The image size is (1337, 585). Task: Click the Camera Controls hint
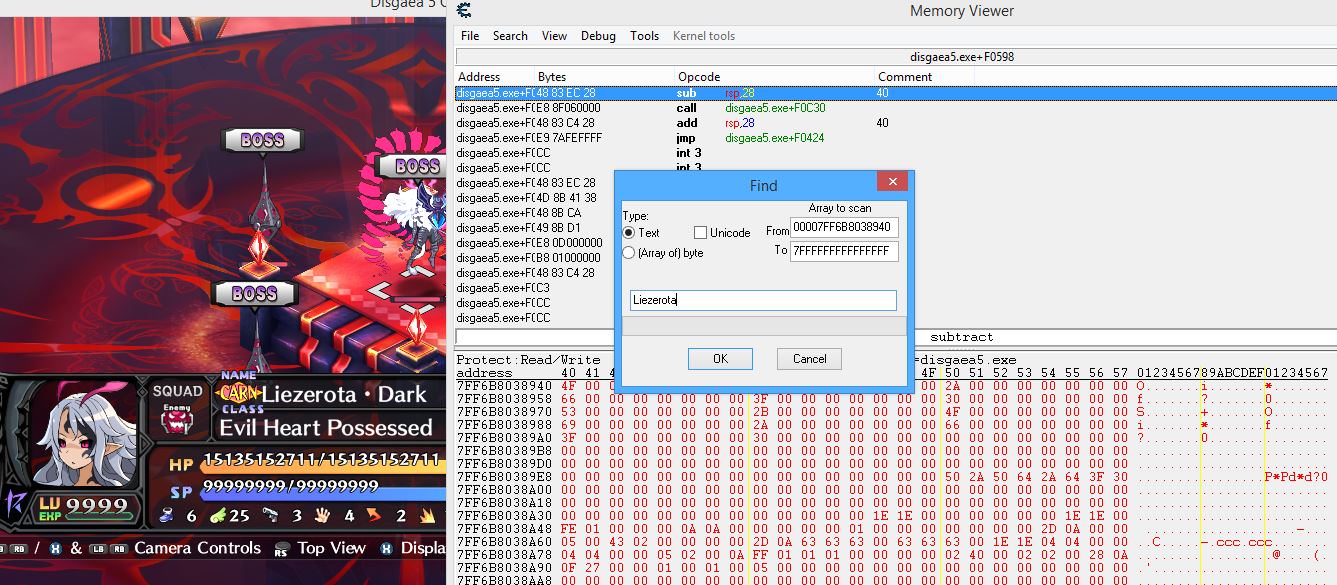197,547
